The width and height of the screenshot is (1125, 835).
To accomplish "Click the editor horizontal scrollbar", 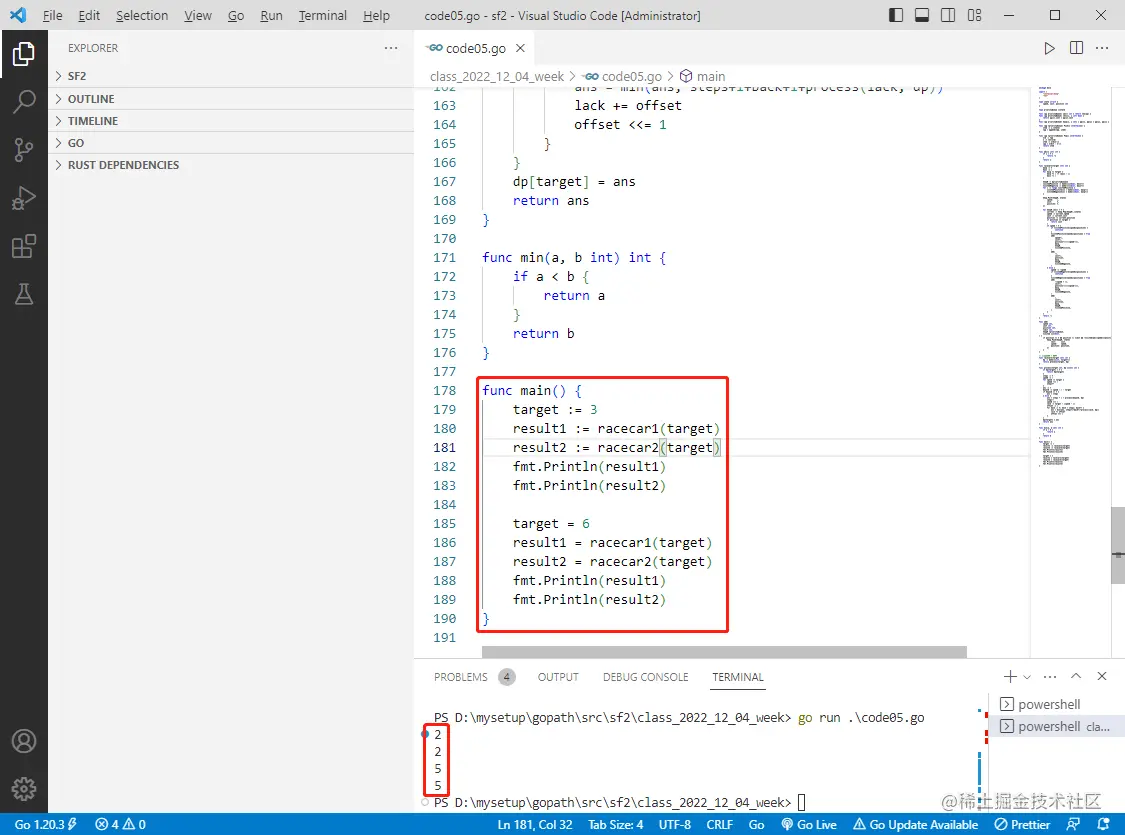I will point(724,651).
